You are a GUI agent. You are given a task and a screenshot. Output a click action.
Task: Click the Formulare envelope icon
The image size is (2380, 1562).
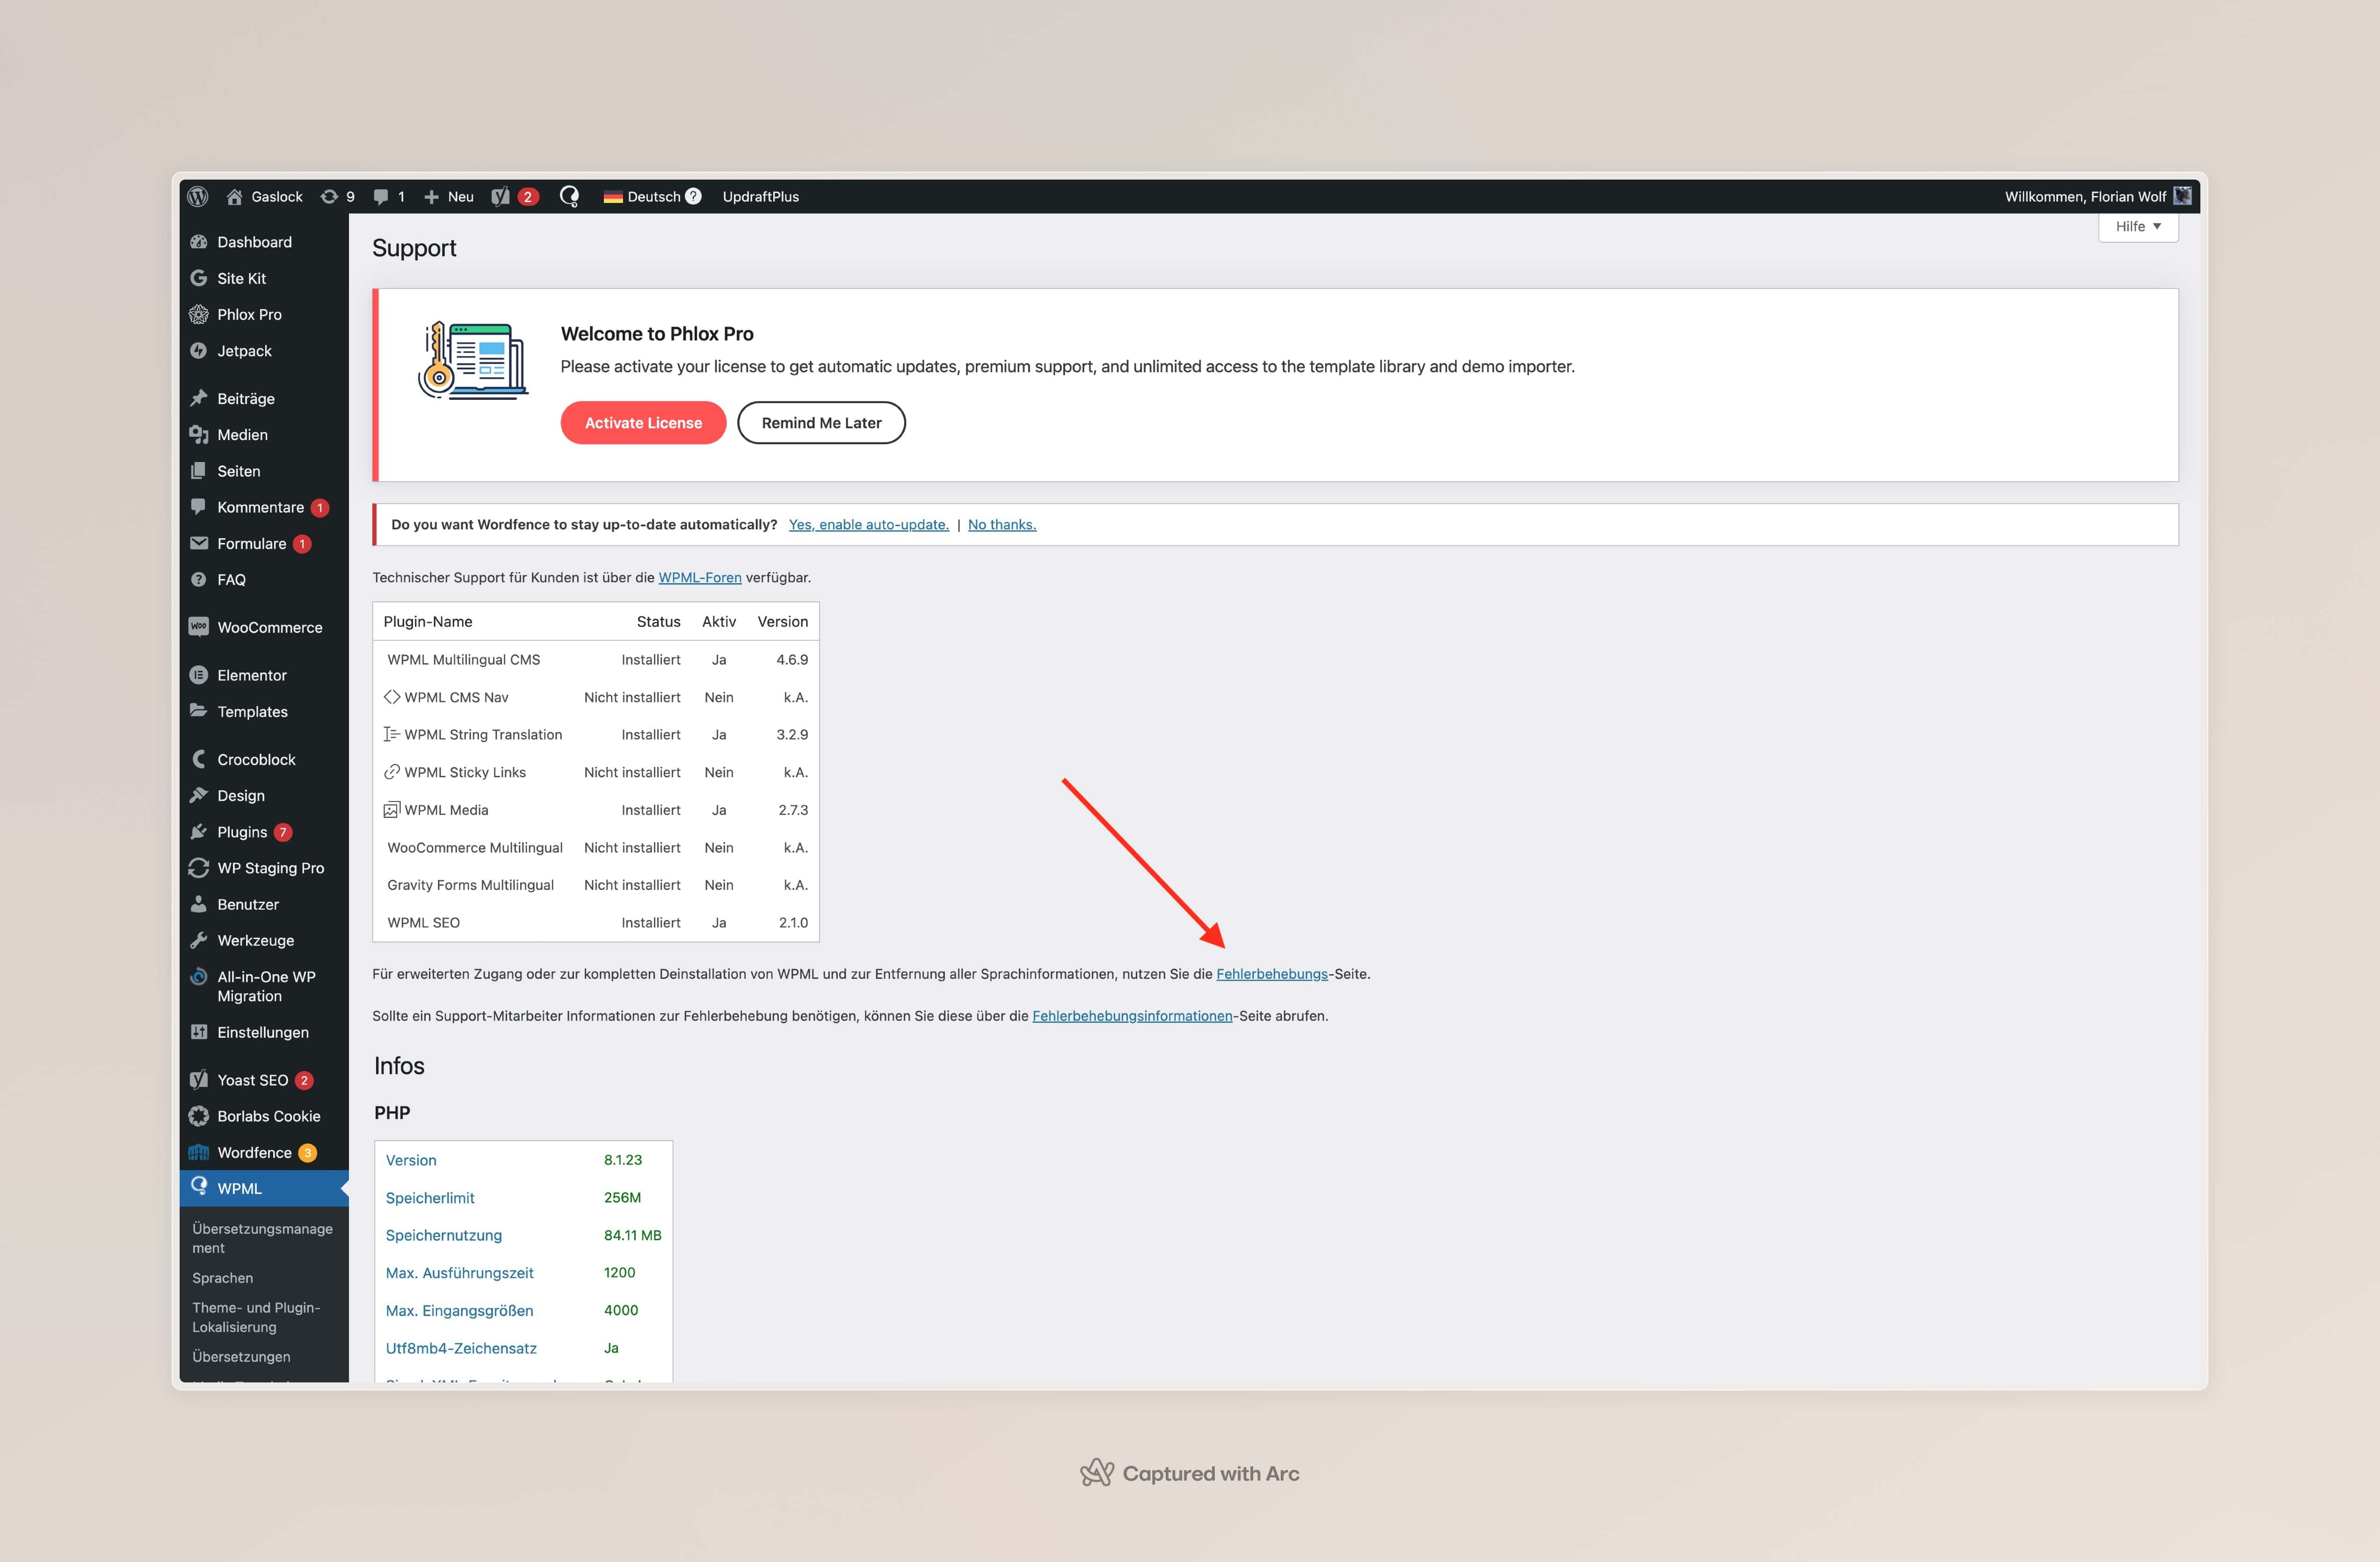tap(199, 543)
